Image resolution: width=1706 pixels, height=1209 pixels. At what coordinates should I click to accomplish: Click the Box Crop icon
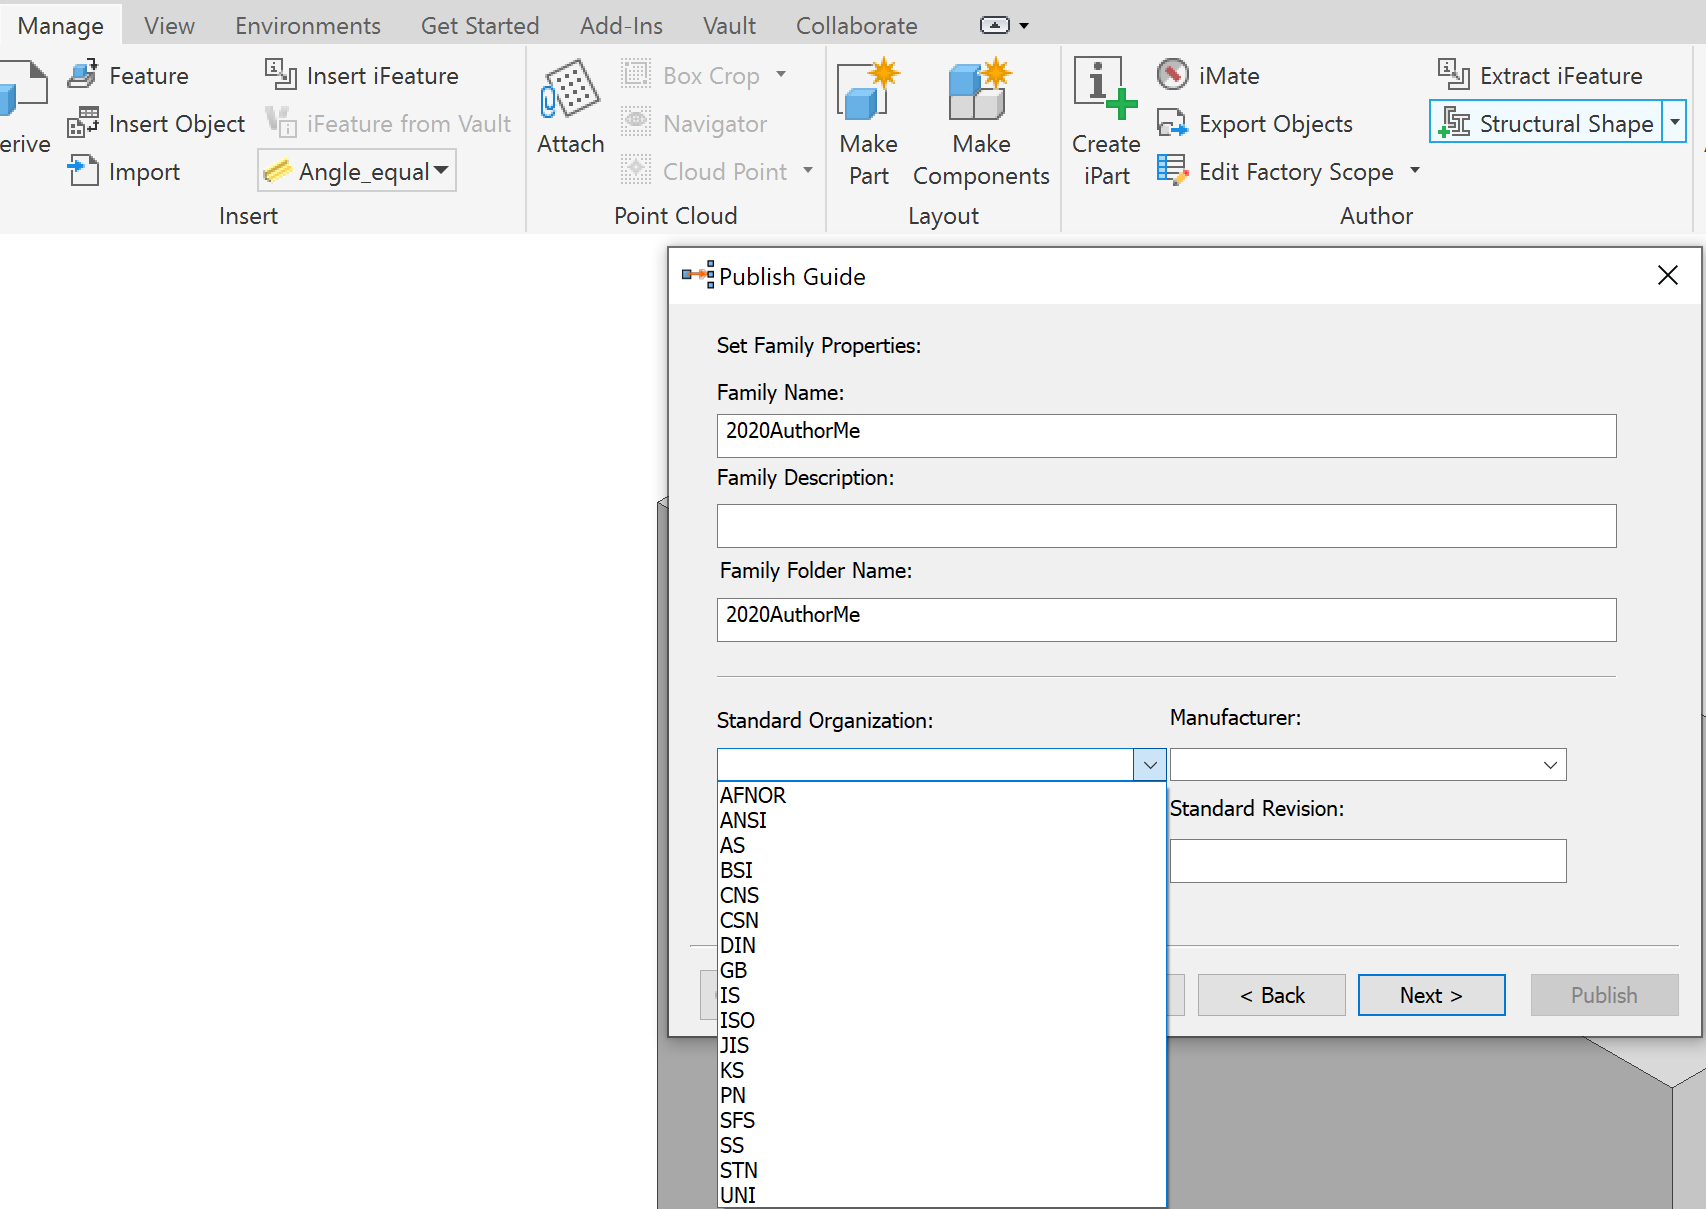pyautogui.click(x=636, y=74)
